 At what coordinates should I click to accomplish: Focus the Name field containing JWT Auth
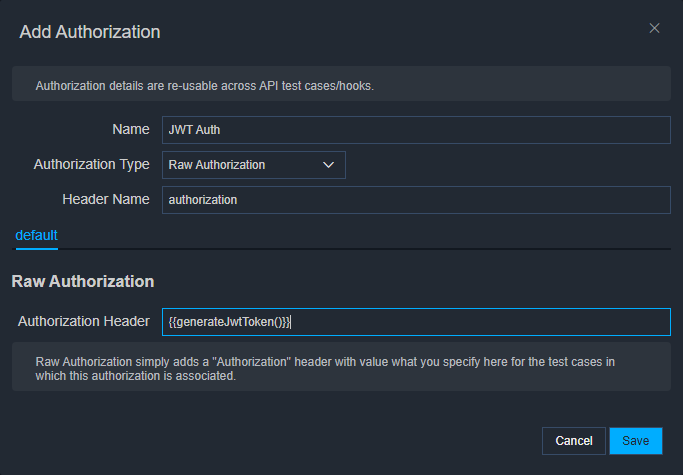416,130
